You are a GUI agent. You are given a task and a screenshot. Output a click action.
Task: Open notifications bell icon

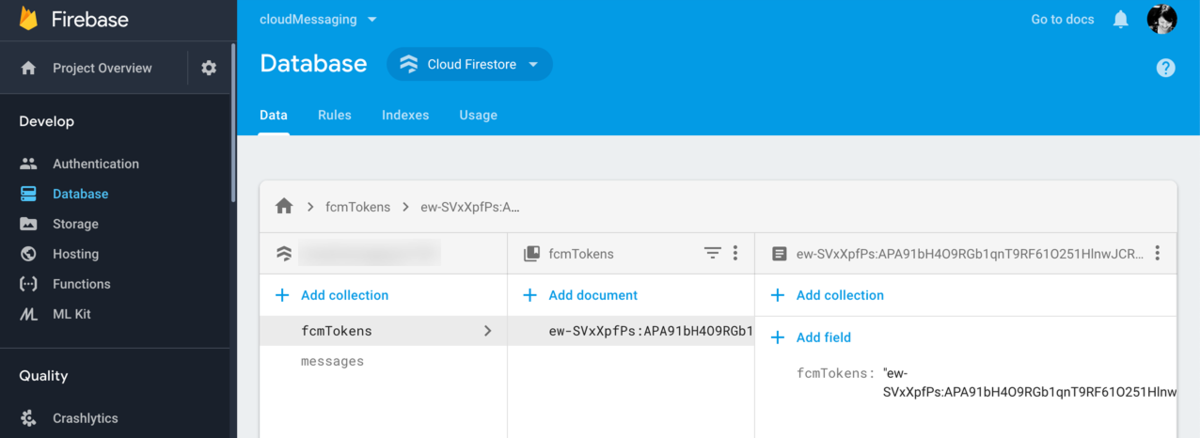point(1121,19)
